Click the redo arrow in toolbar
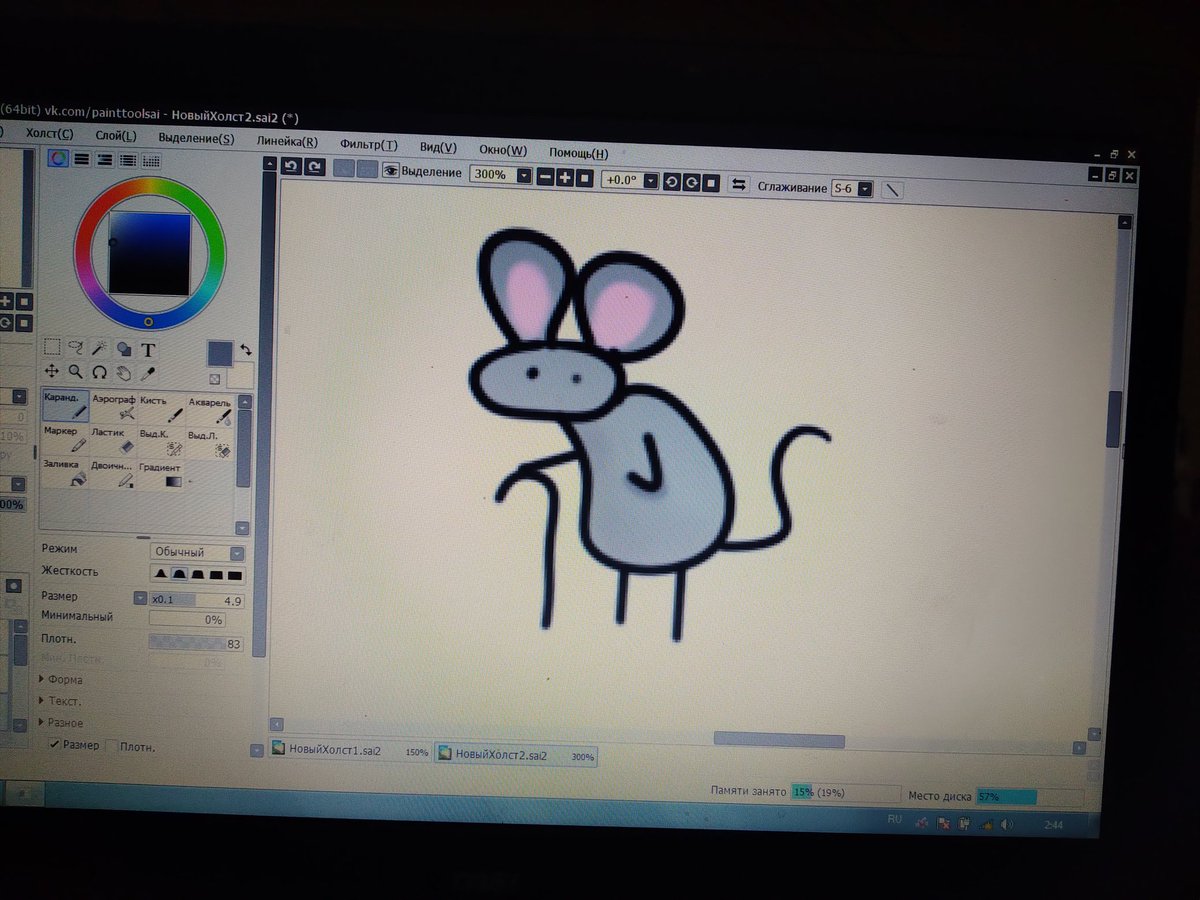The image size is (1200, 900). pyautogui.click(x=314, y=168)
